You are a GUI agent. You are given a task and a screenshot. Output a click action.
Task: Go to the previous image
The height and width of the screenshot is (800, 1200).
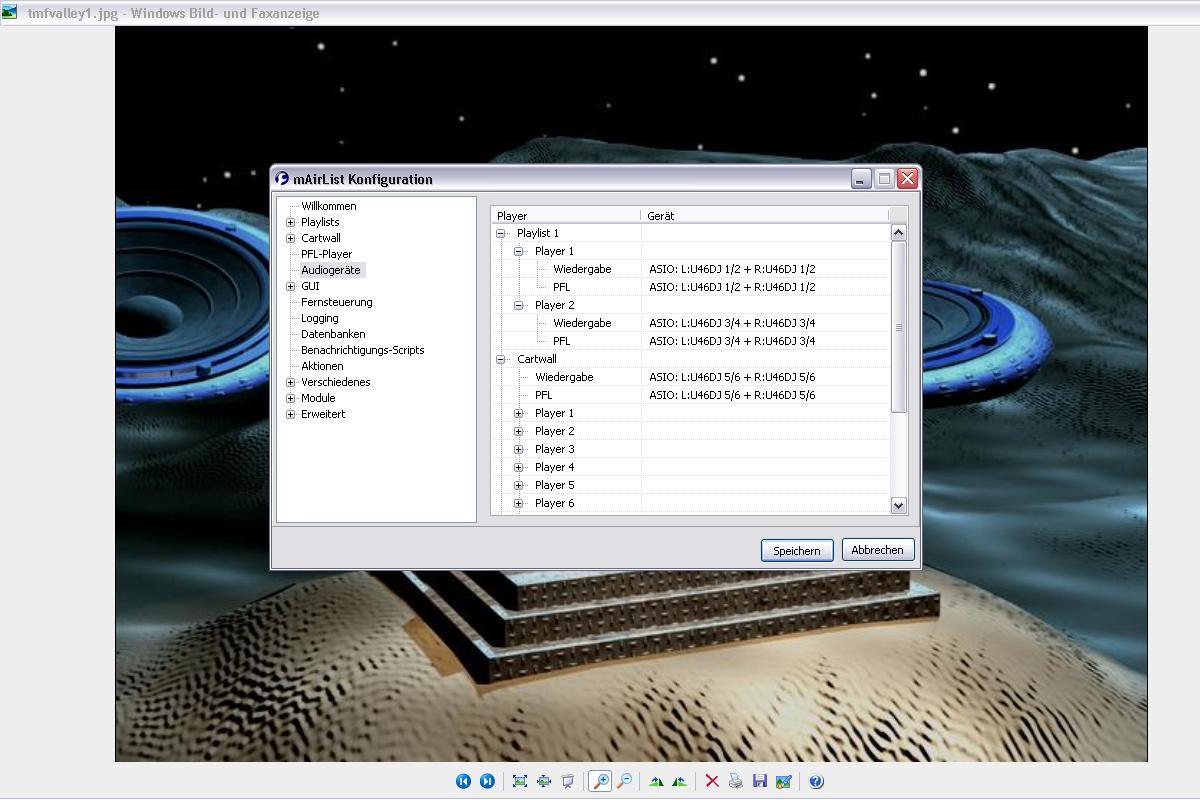pos(463,781)
